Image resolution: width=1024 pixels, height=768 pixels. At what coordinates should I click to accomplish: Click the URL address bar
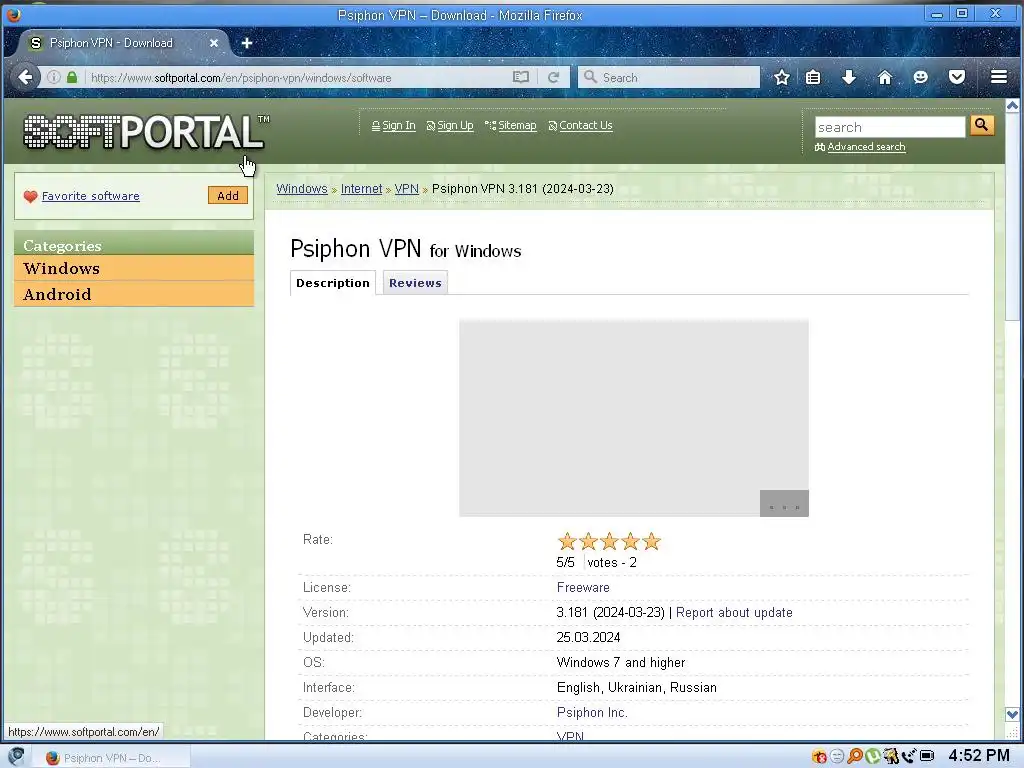297,77
